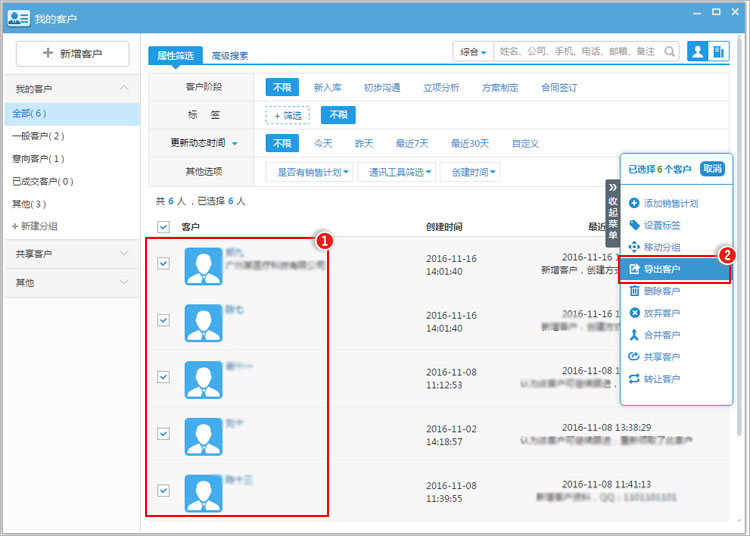Focus the customer search input field

[x=580, y=51]
